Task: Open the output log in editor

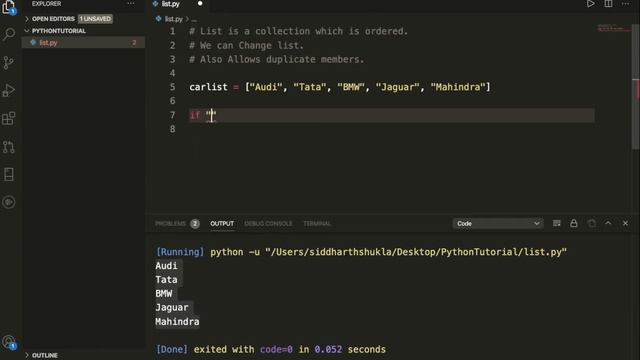Action: tap(591, 223)
